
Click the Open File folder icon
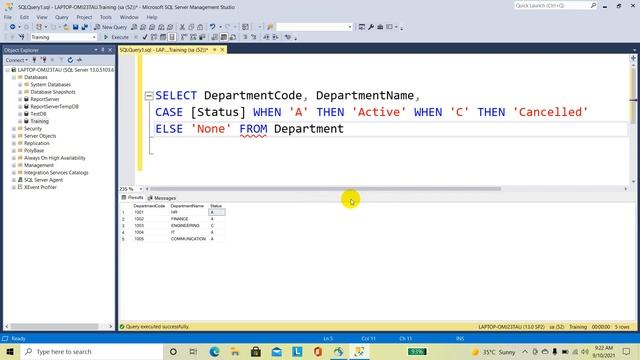pos(66,27)
